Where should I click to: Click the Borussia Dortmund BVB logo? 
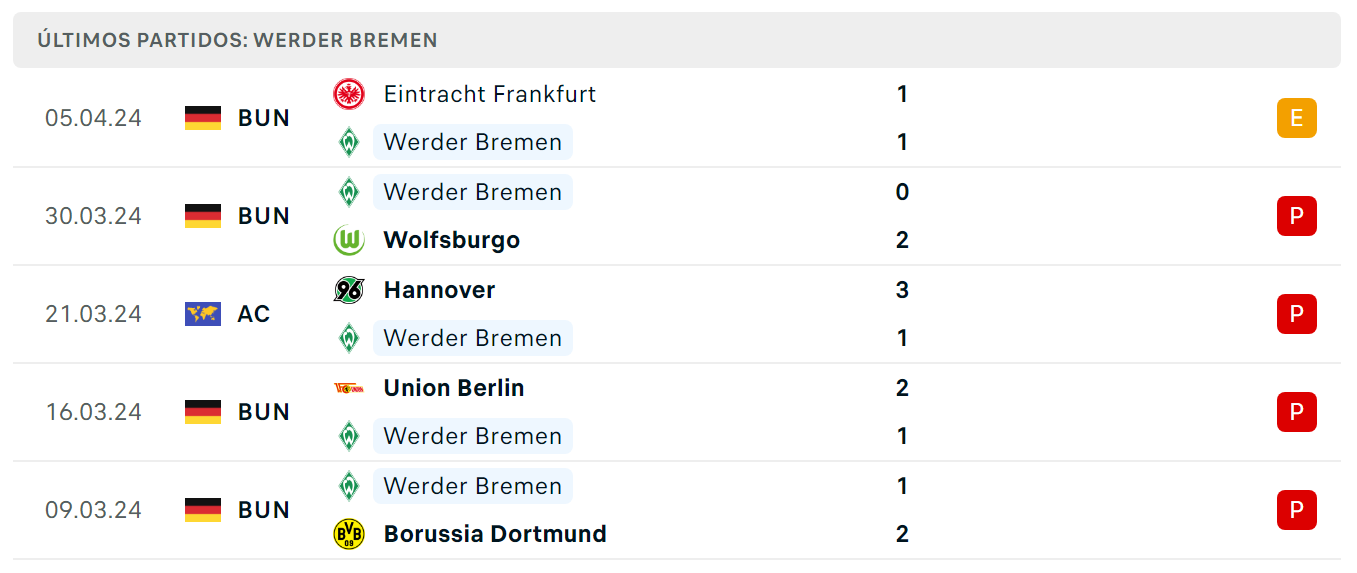[349, 534]
